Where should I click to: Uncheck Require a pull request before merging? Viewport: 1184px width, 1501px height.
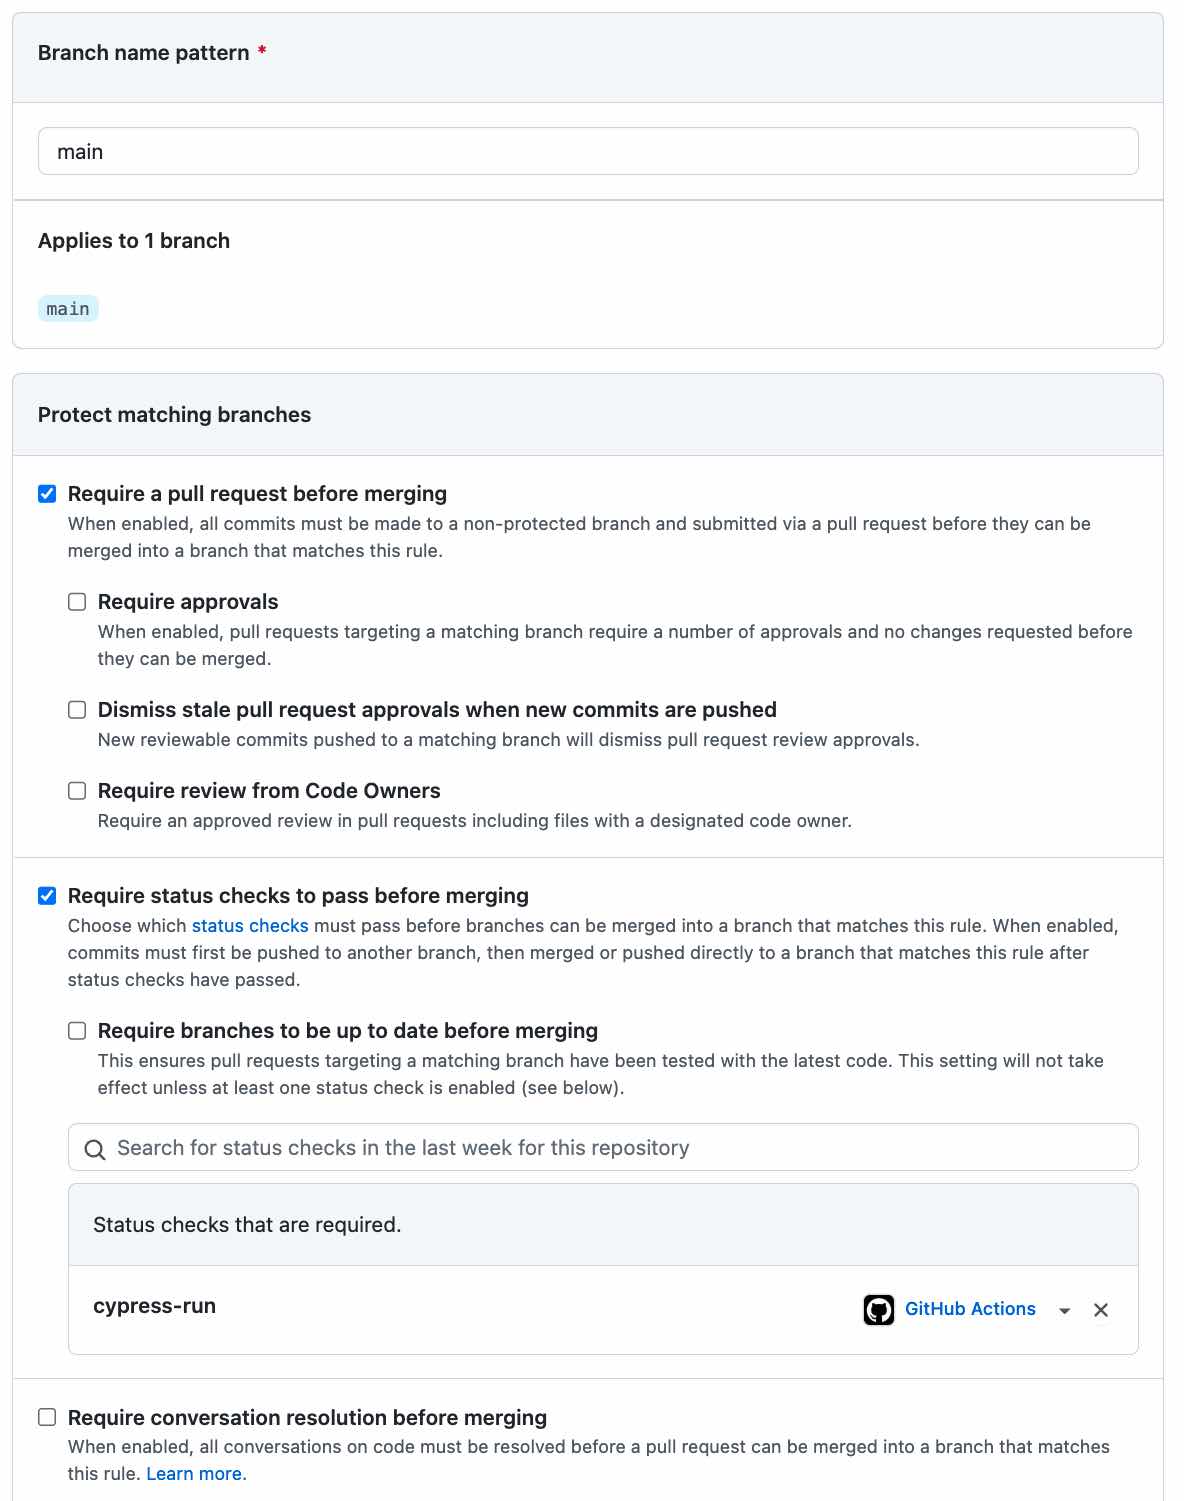[47, 494]
